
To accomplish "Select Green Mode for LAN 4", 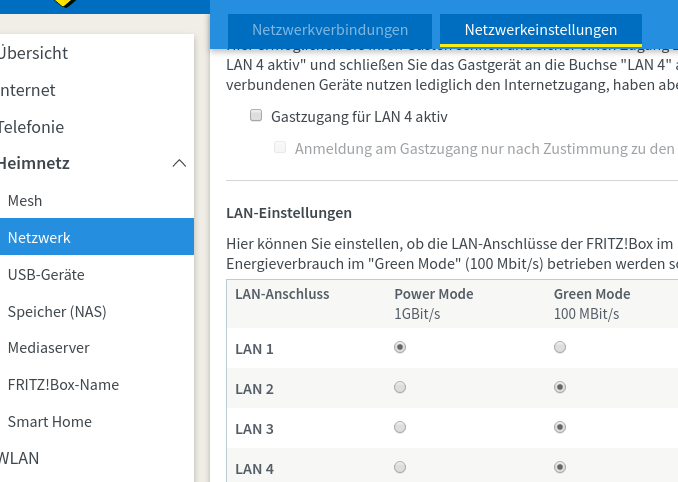I will [x=560, y=467].
